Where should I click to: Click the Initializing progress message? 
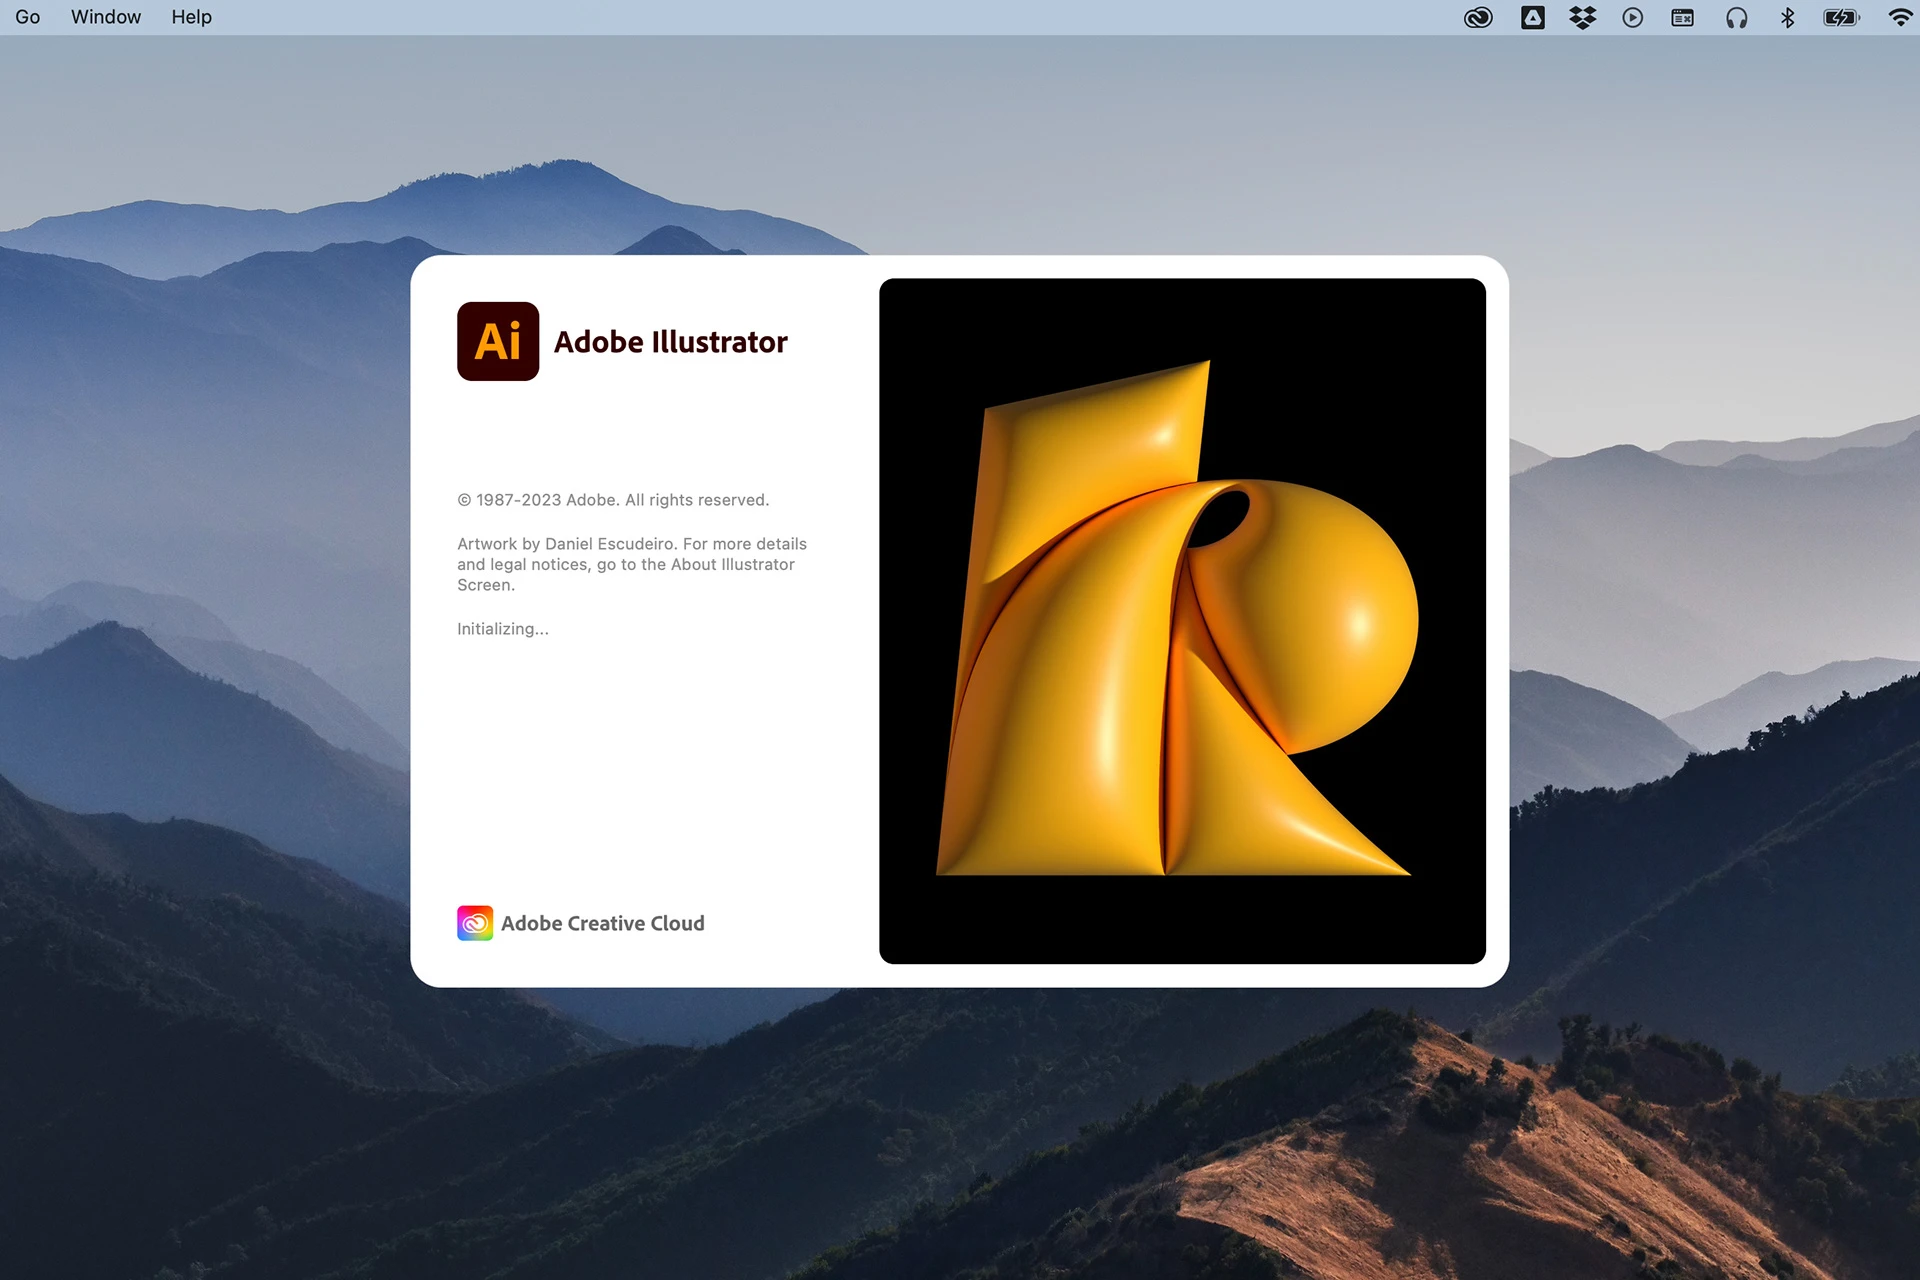click(503, 628)
